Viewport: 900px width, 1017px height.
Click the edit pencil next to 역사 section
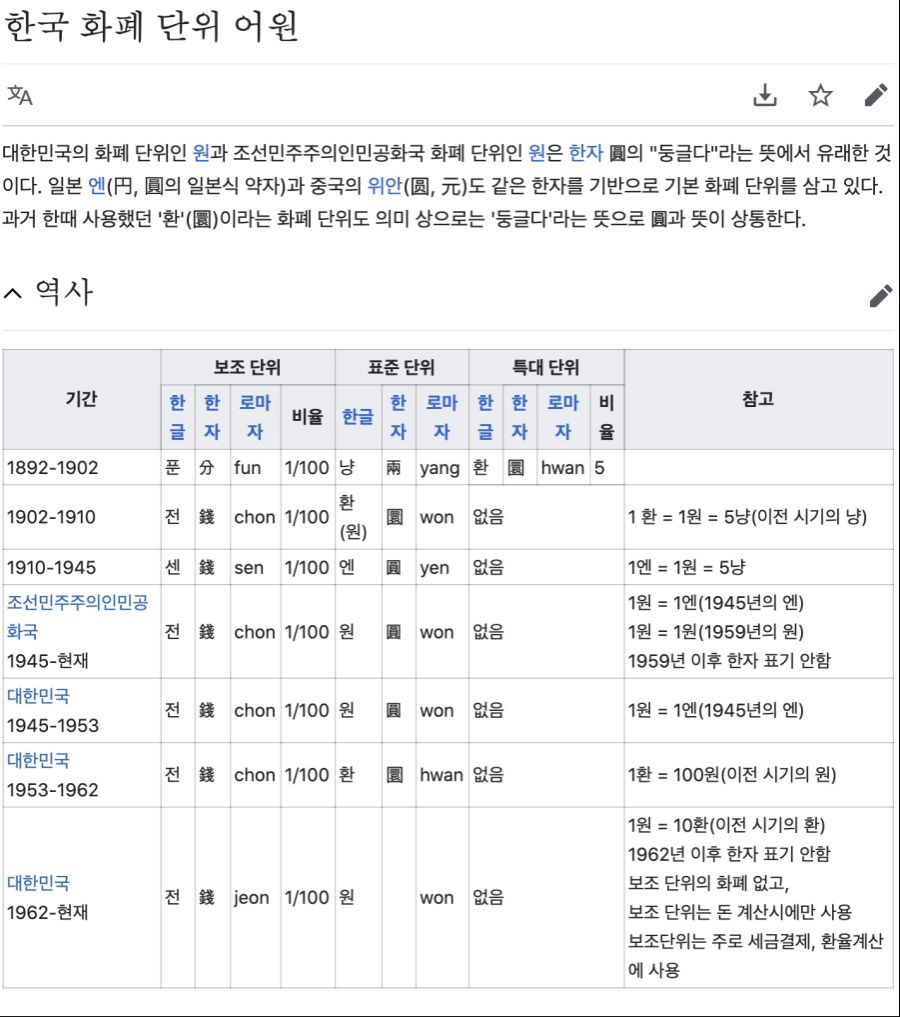tap(881, 294)
